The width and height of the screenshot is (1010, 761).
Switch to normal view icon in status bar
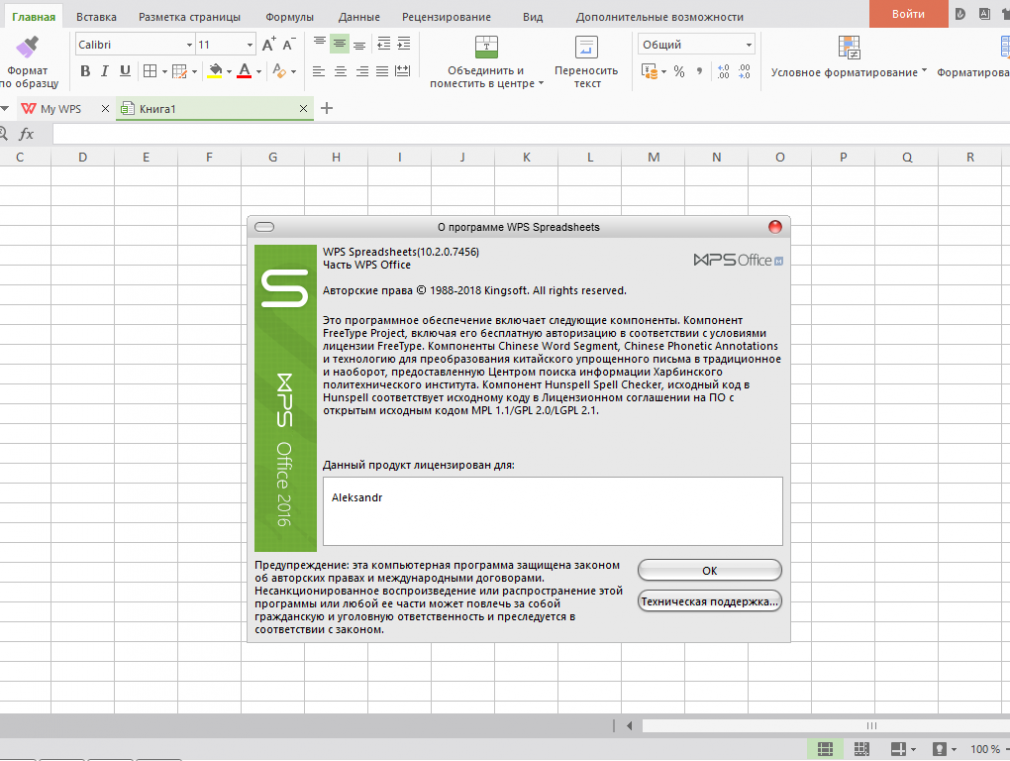(x=825, y=749)
